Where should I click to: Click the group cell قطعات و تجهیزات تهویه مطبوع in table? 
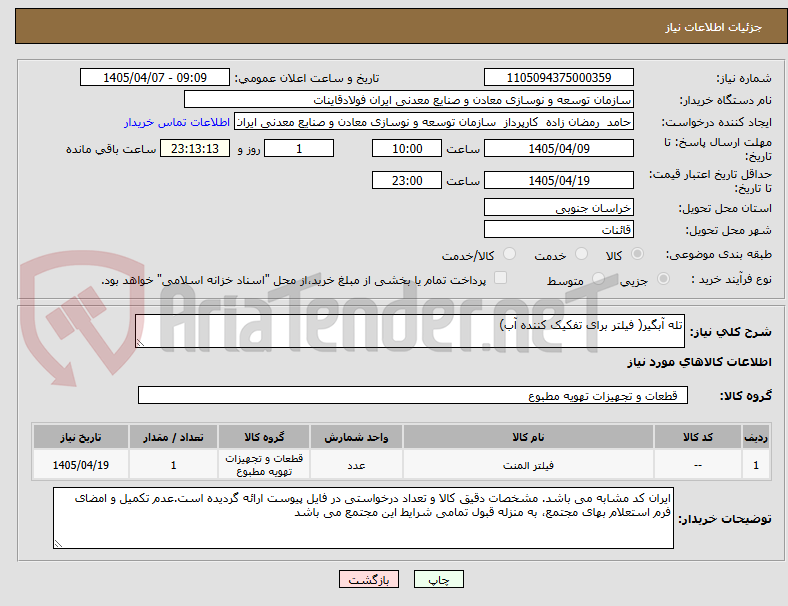[x=264, y=465]
